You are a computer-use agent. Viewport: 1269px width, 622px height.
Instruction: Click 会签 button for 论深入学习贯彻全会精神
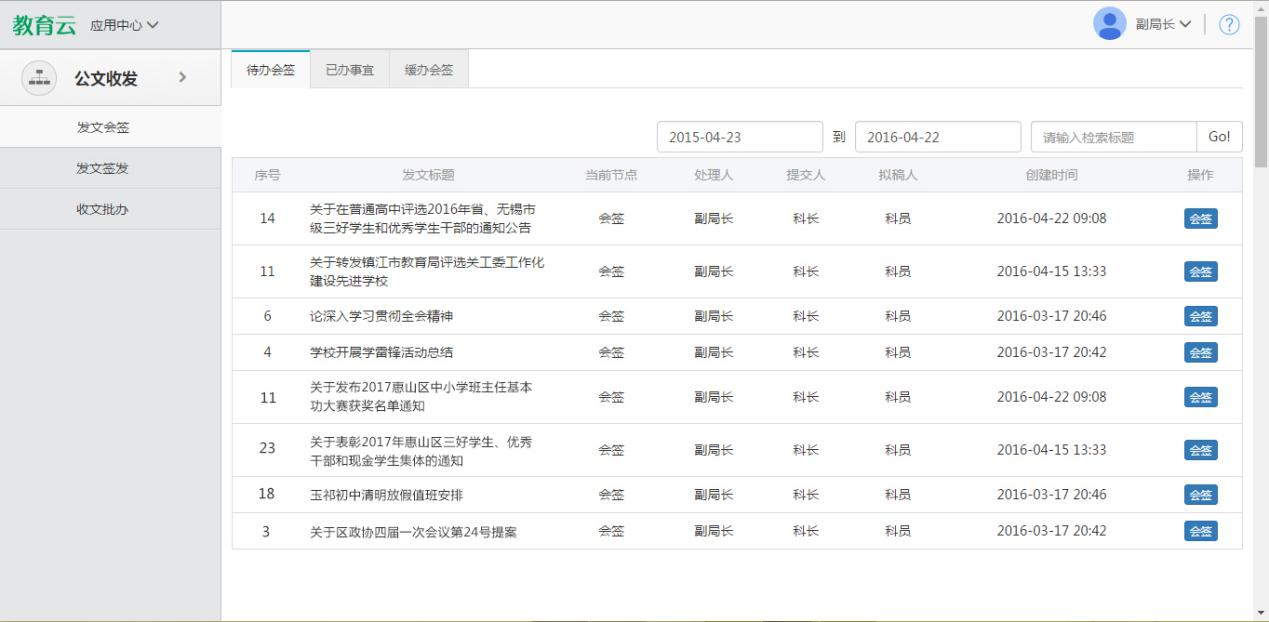[x=1200, y=316]
